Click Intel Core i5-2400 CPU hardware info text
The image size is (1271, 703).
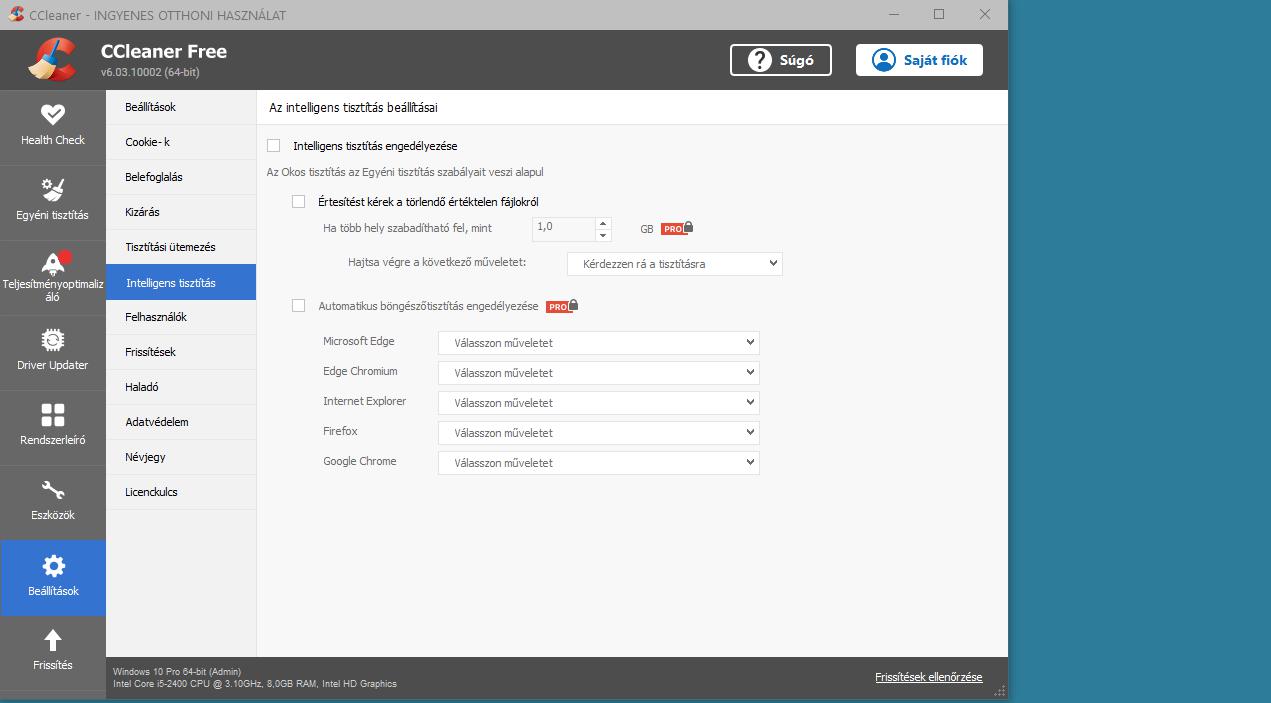pos(255,684)
